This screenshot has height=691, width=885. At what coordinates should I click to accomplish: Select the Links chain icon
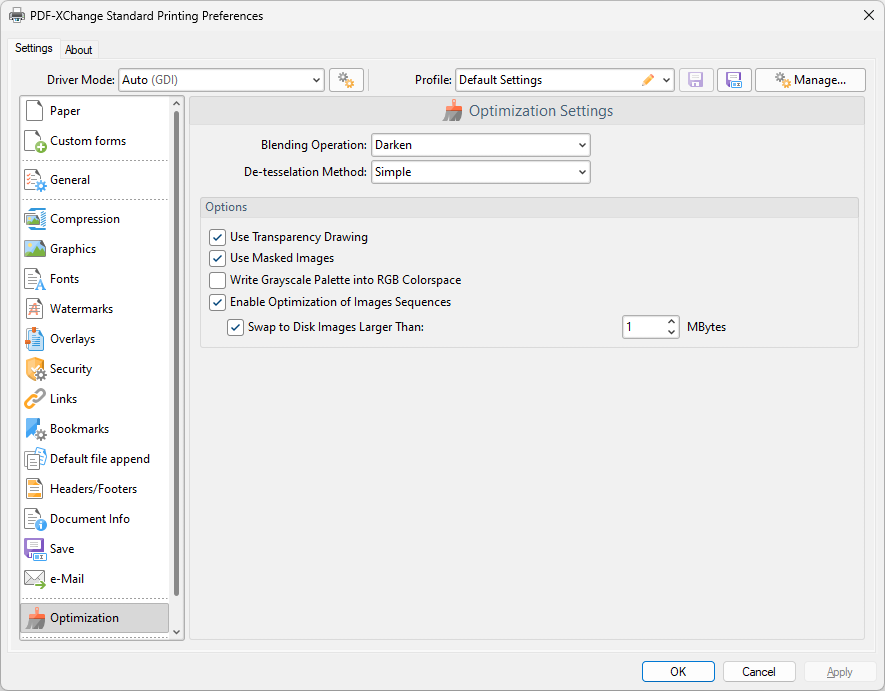(x=34, y=399)
